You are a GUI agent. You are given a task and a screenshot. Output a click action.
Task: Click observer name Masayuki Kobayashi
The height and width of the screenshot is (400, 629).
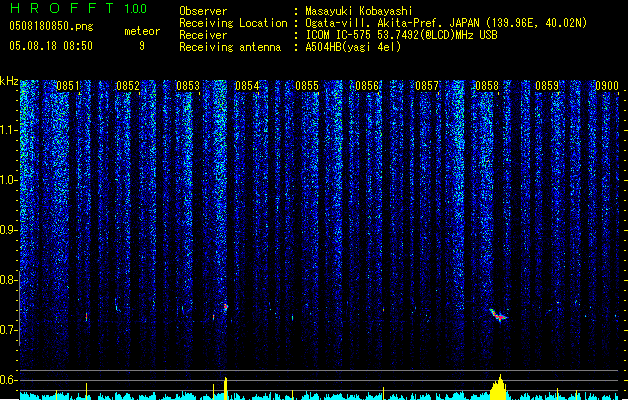359,11
